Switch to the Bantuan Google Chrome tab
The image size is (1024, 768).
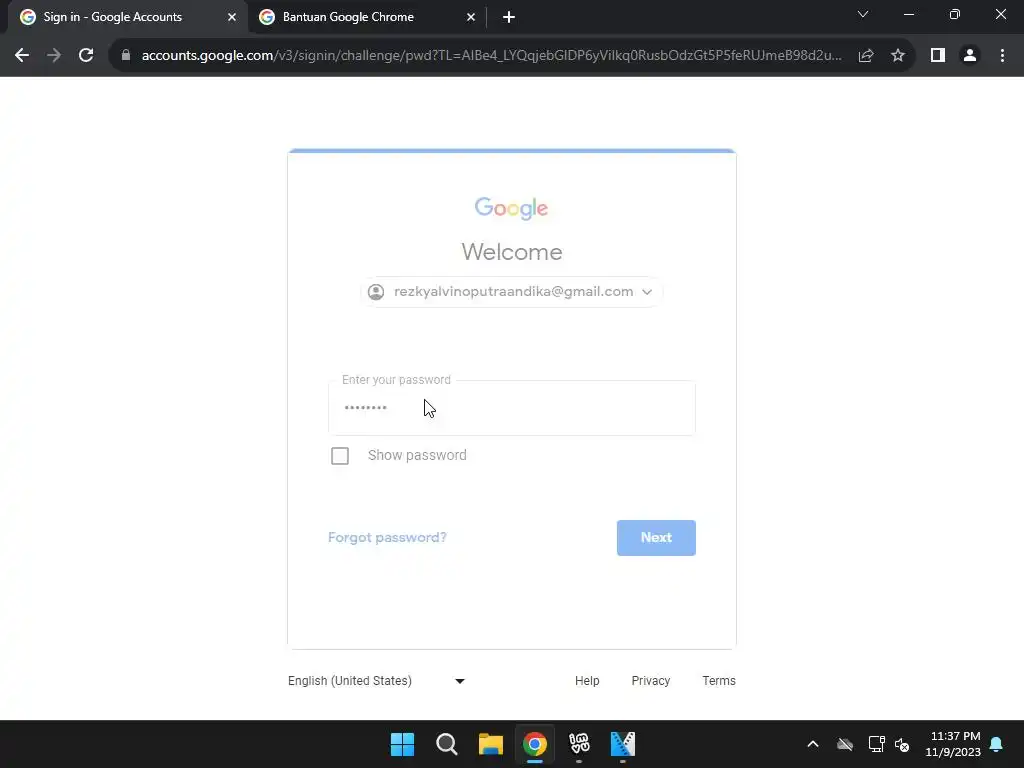[367, 17]
